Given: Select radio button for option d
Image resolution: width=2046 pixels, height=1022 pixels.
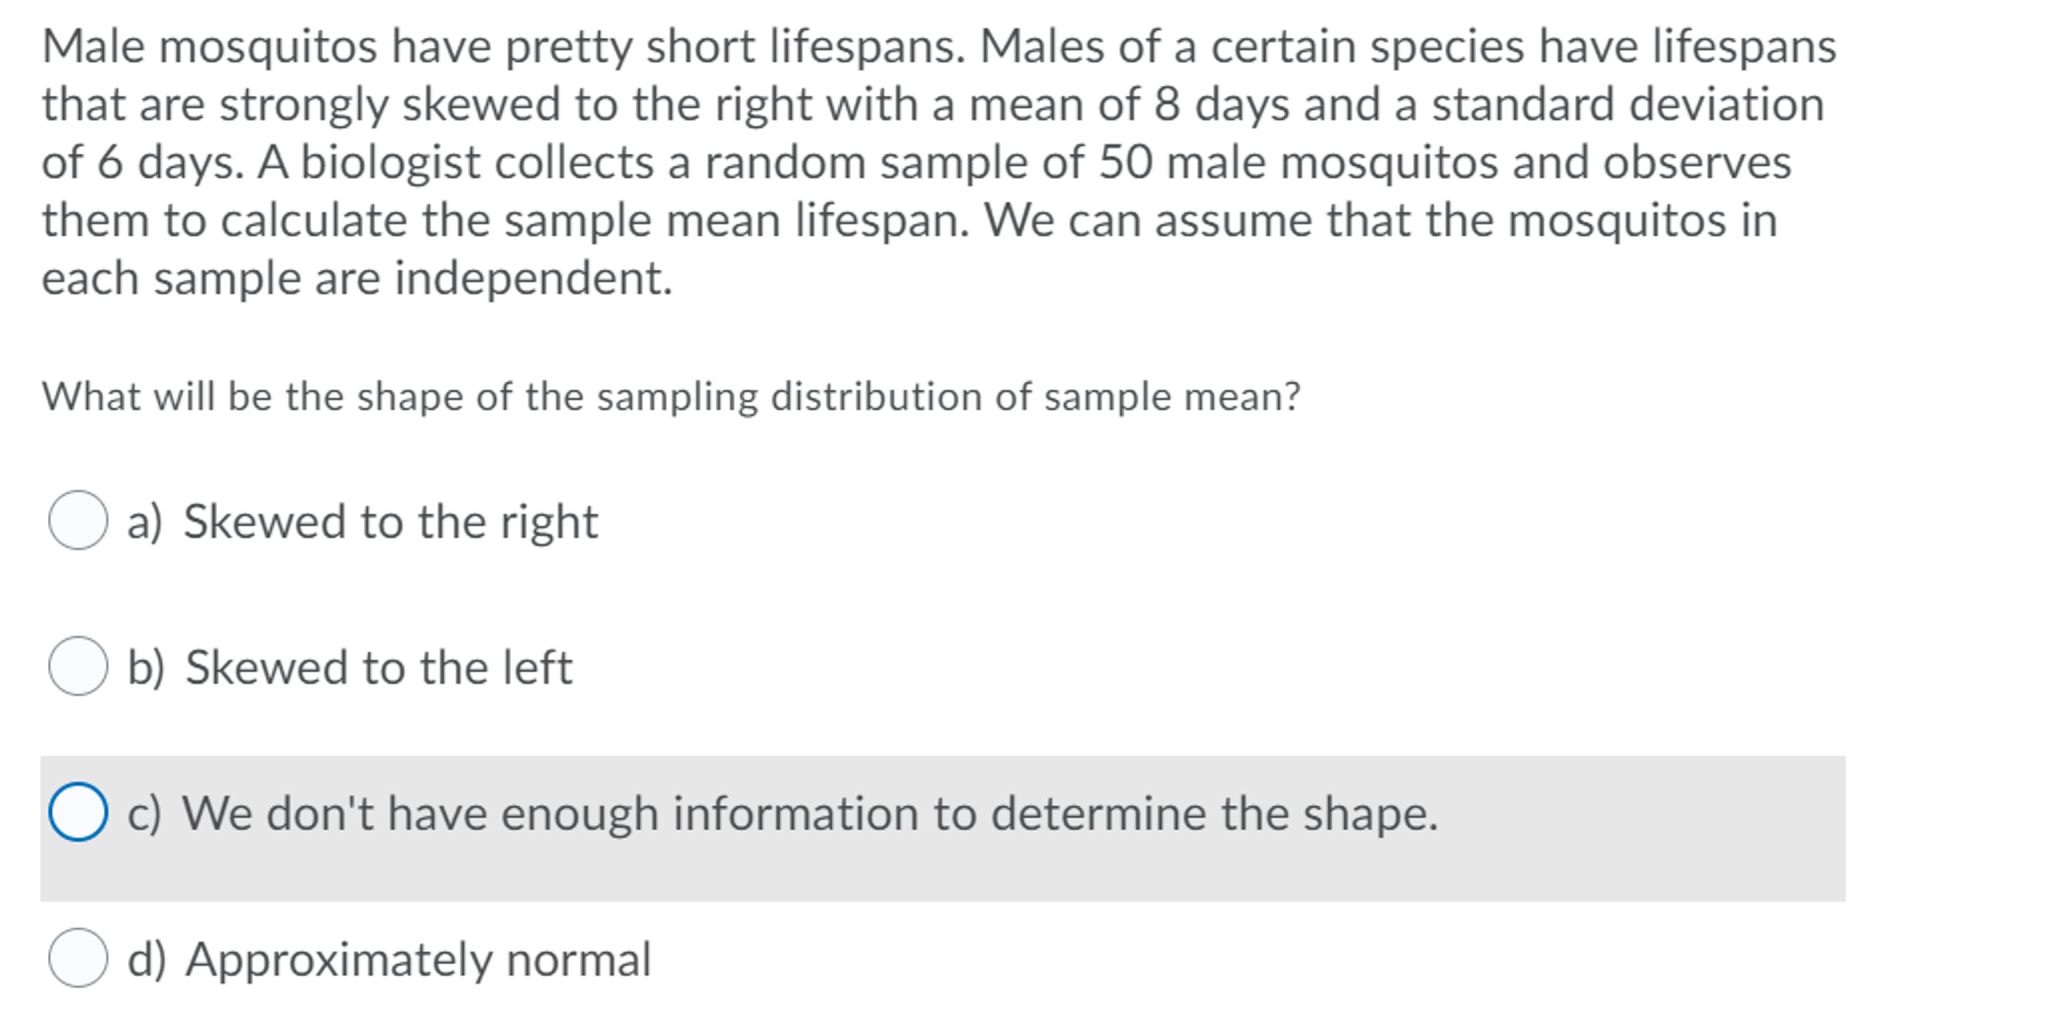Looking at the screenshot, I should point(78,961).
